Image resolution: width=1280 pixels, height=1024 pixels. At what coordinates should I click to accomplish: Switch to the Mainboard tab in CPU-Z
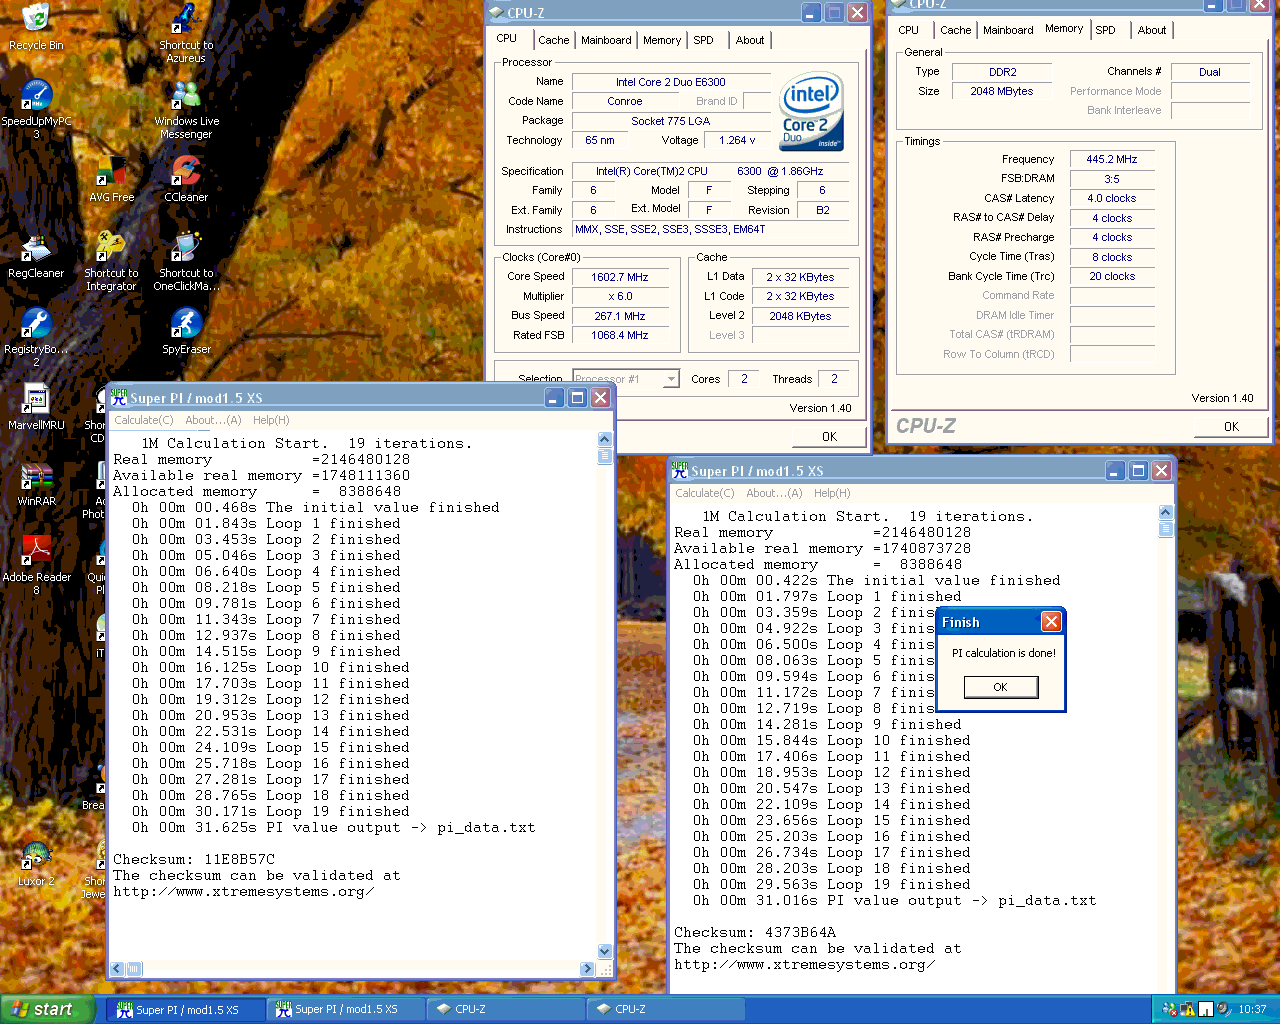606,40
